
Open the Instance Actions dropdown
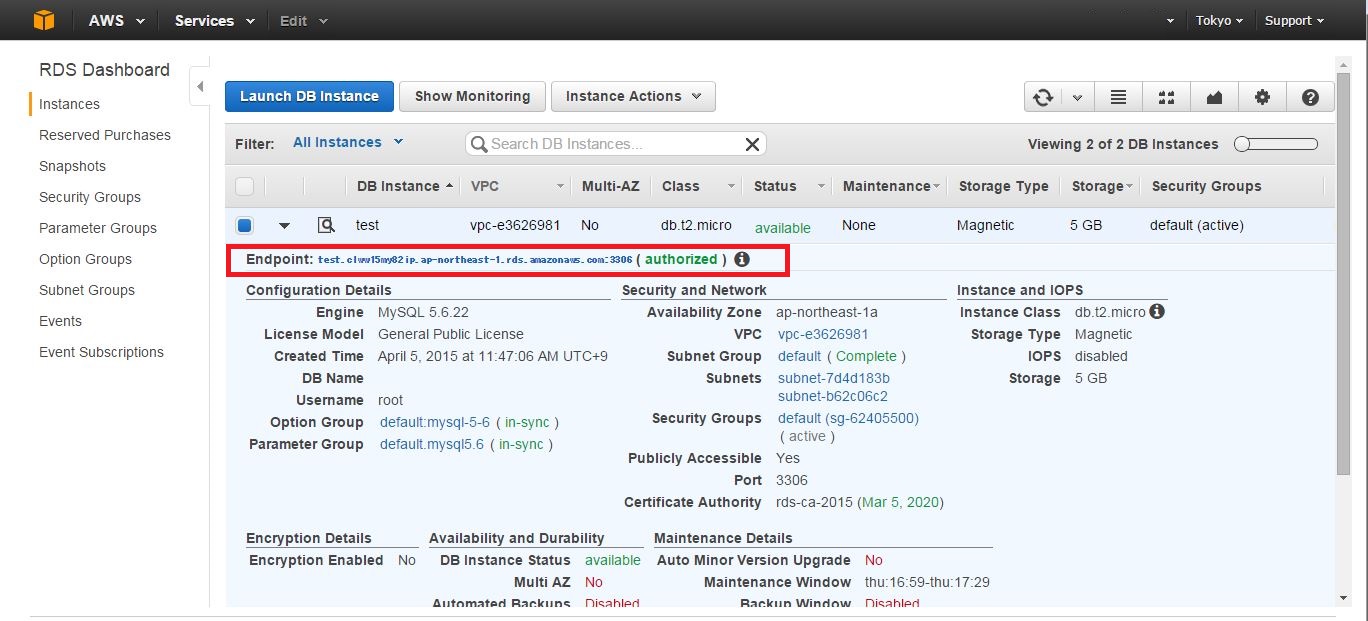[x=633, y=97]
